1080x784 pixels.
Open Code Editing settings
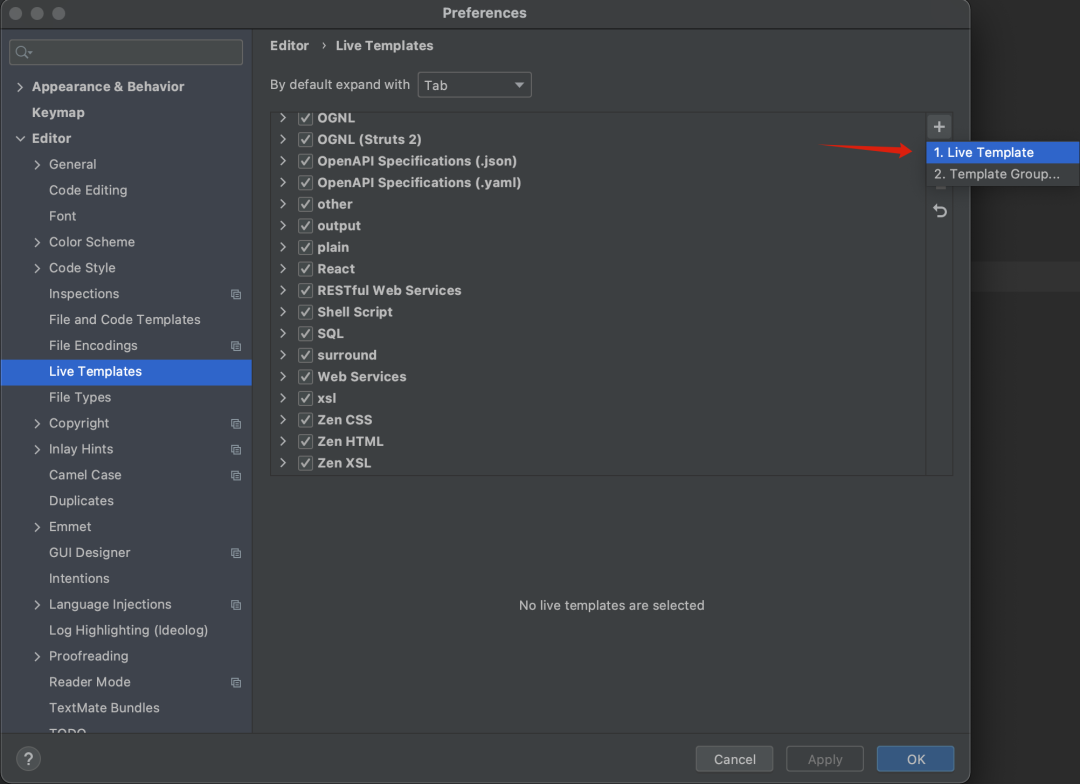click(88, 190)
